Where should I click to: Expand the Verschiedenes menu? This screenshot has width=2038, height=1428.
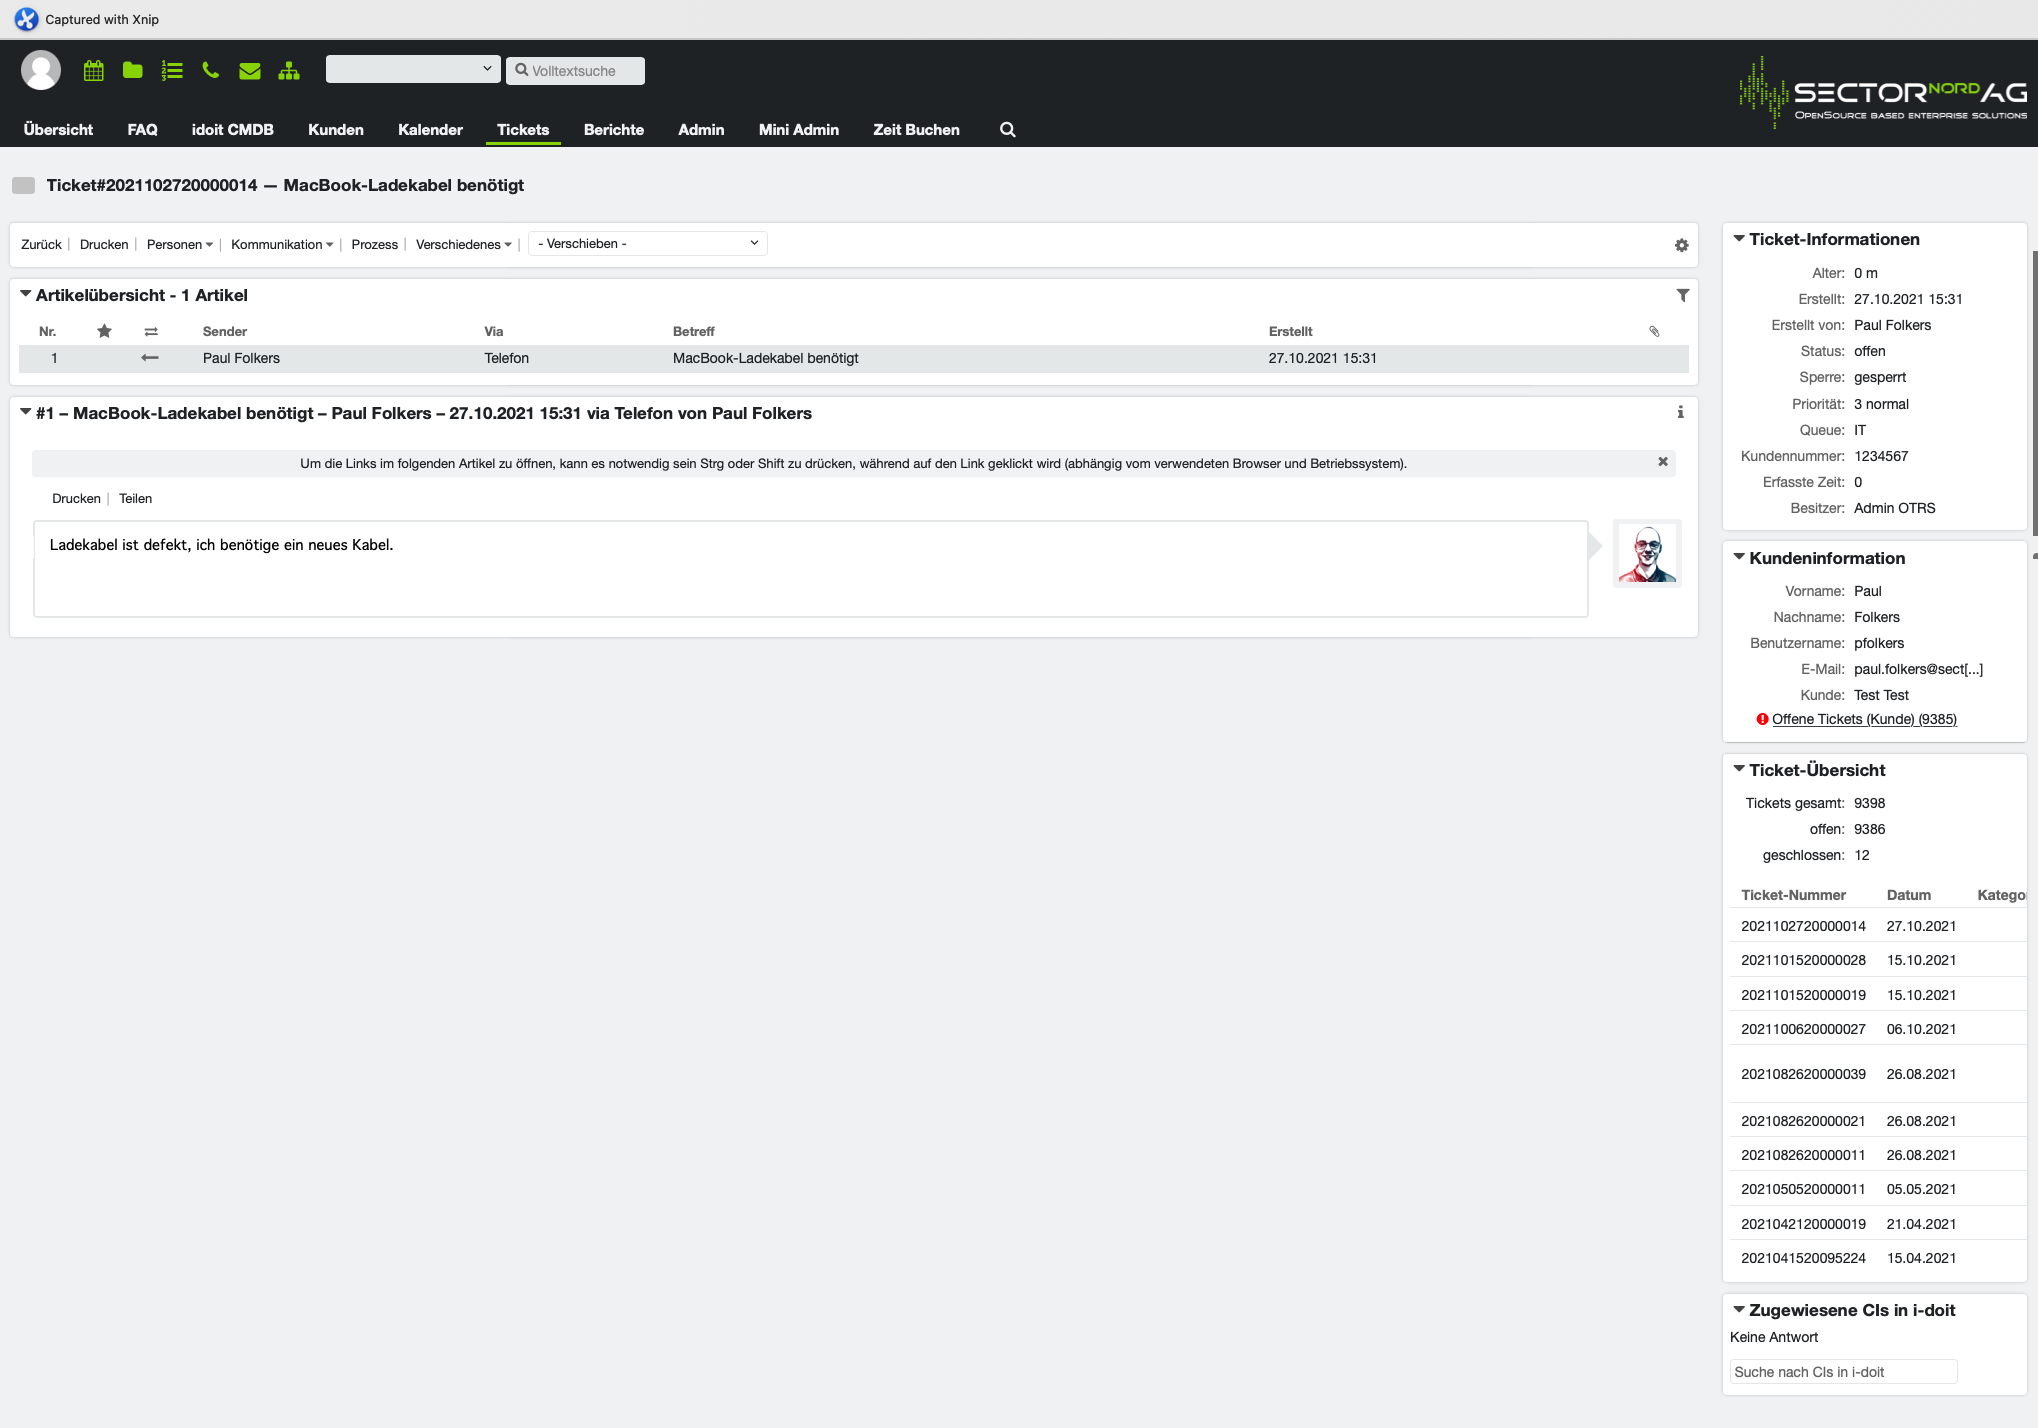463,245
